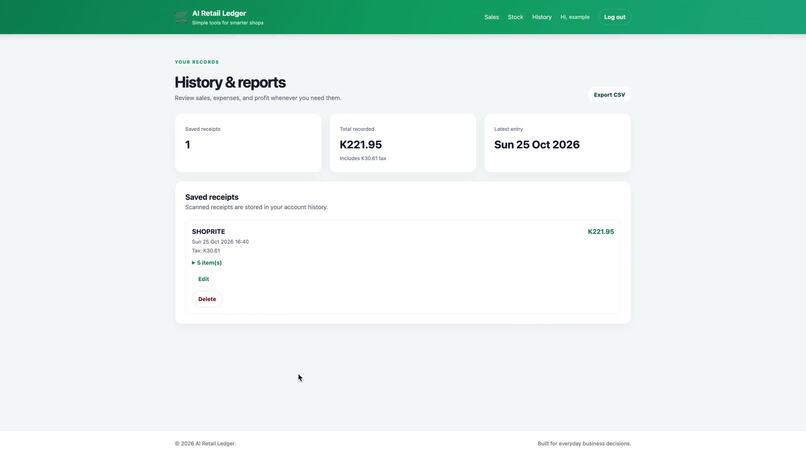Click the K221.95 receipt amount in green
Viewport: 806px width, 453px height.
(x=600, y=232)
